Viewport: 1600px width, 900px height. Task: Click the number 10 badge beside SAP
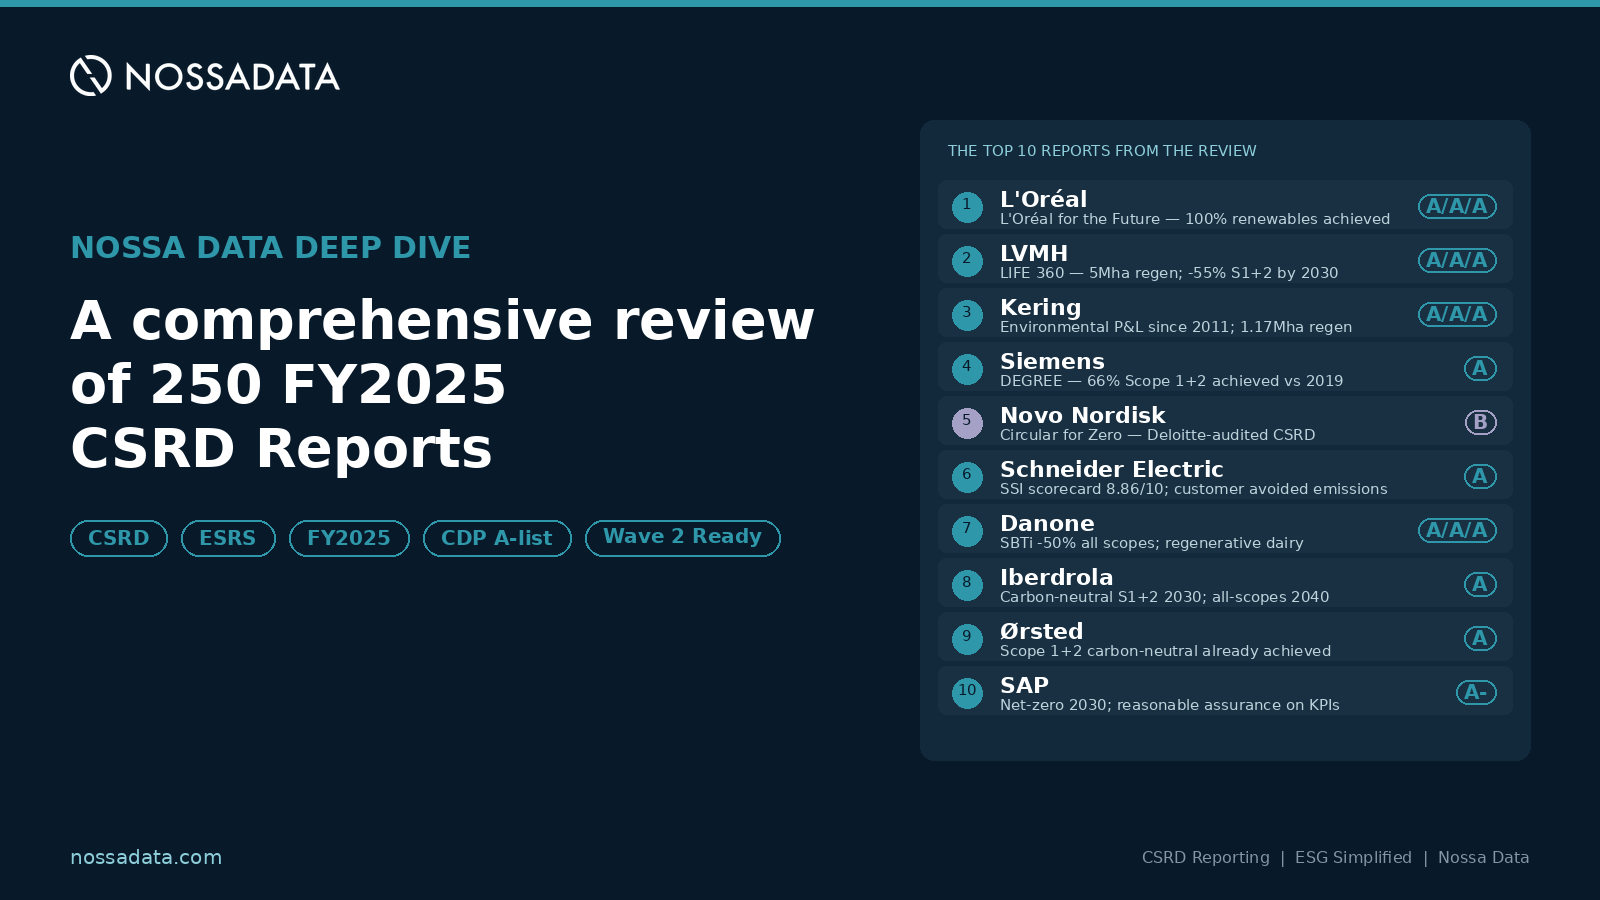tap(967, 693)
